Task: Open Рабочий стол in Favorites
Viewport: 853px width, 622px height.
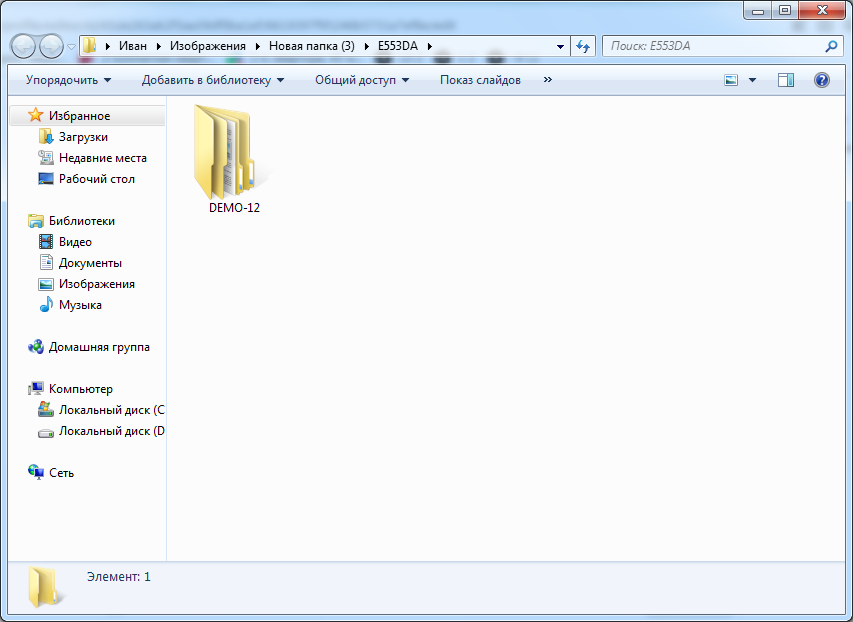Action: tap(97, 179)
